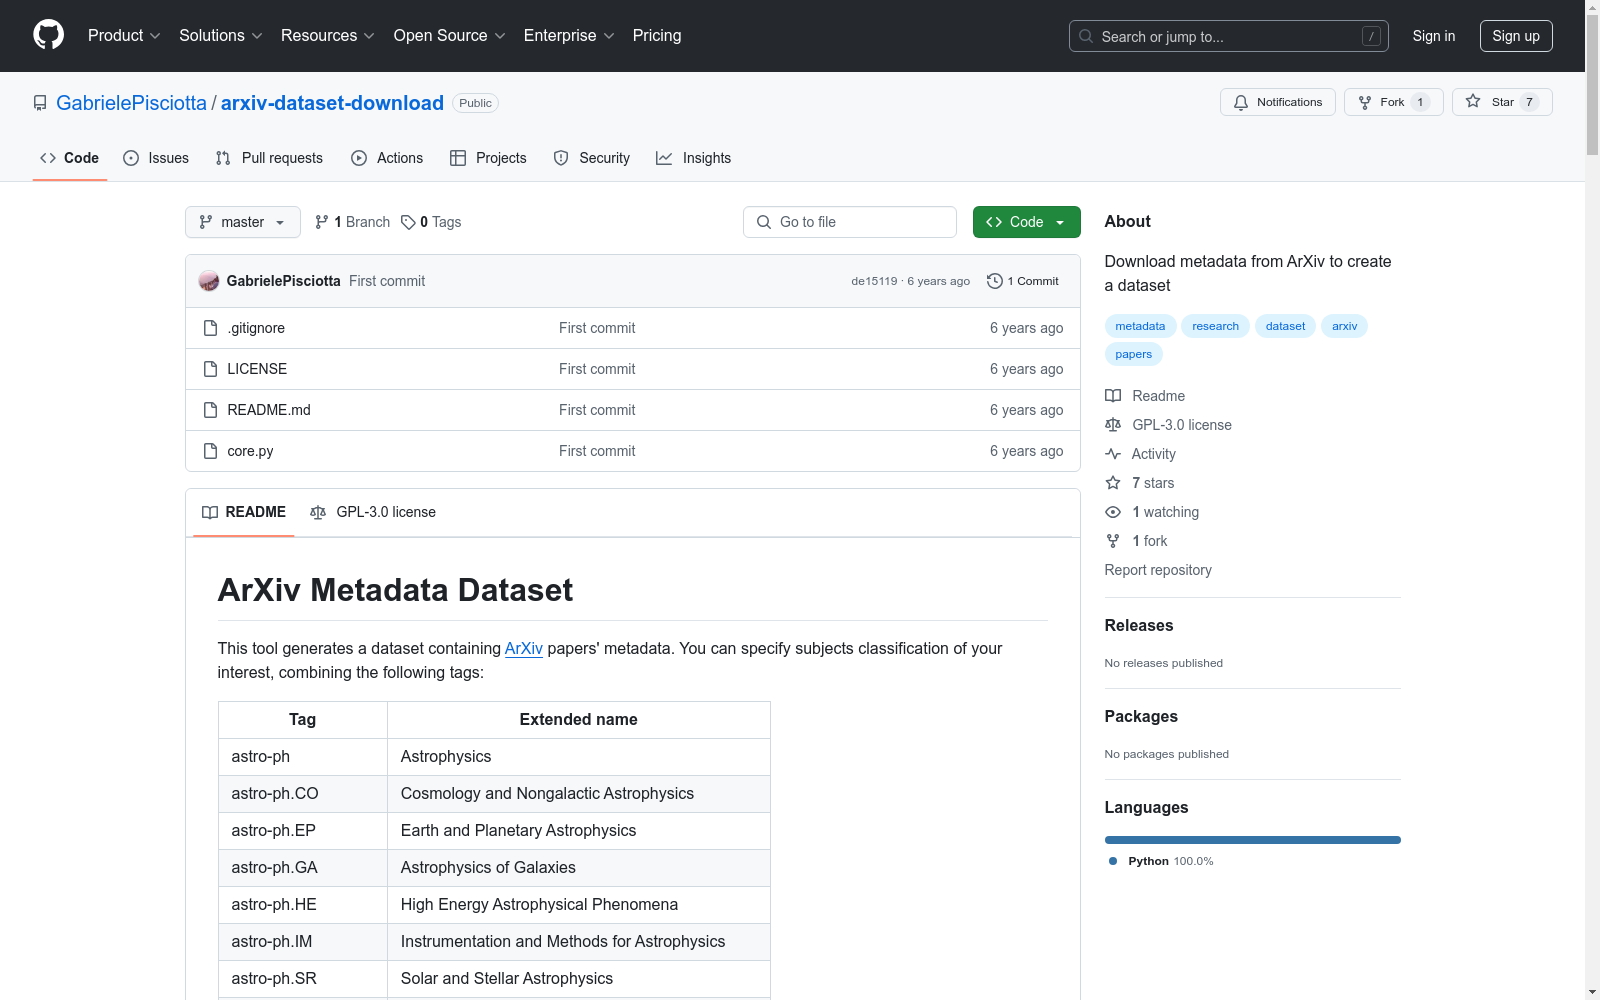This screenshot has height=1000, width=1600.
Task: Select the Code repository tab
Action: point(70,158)
